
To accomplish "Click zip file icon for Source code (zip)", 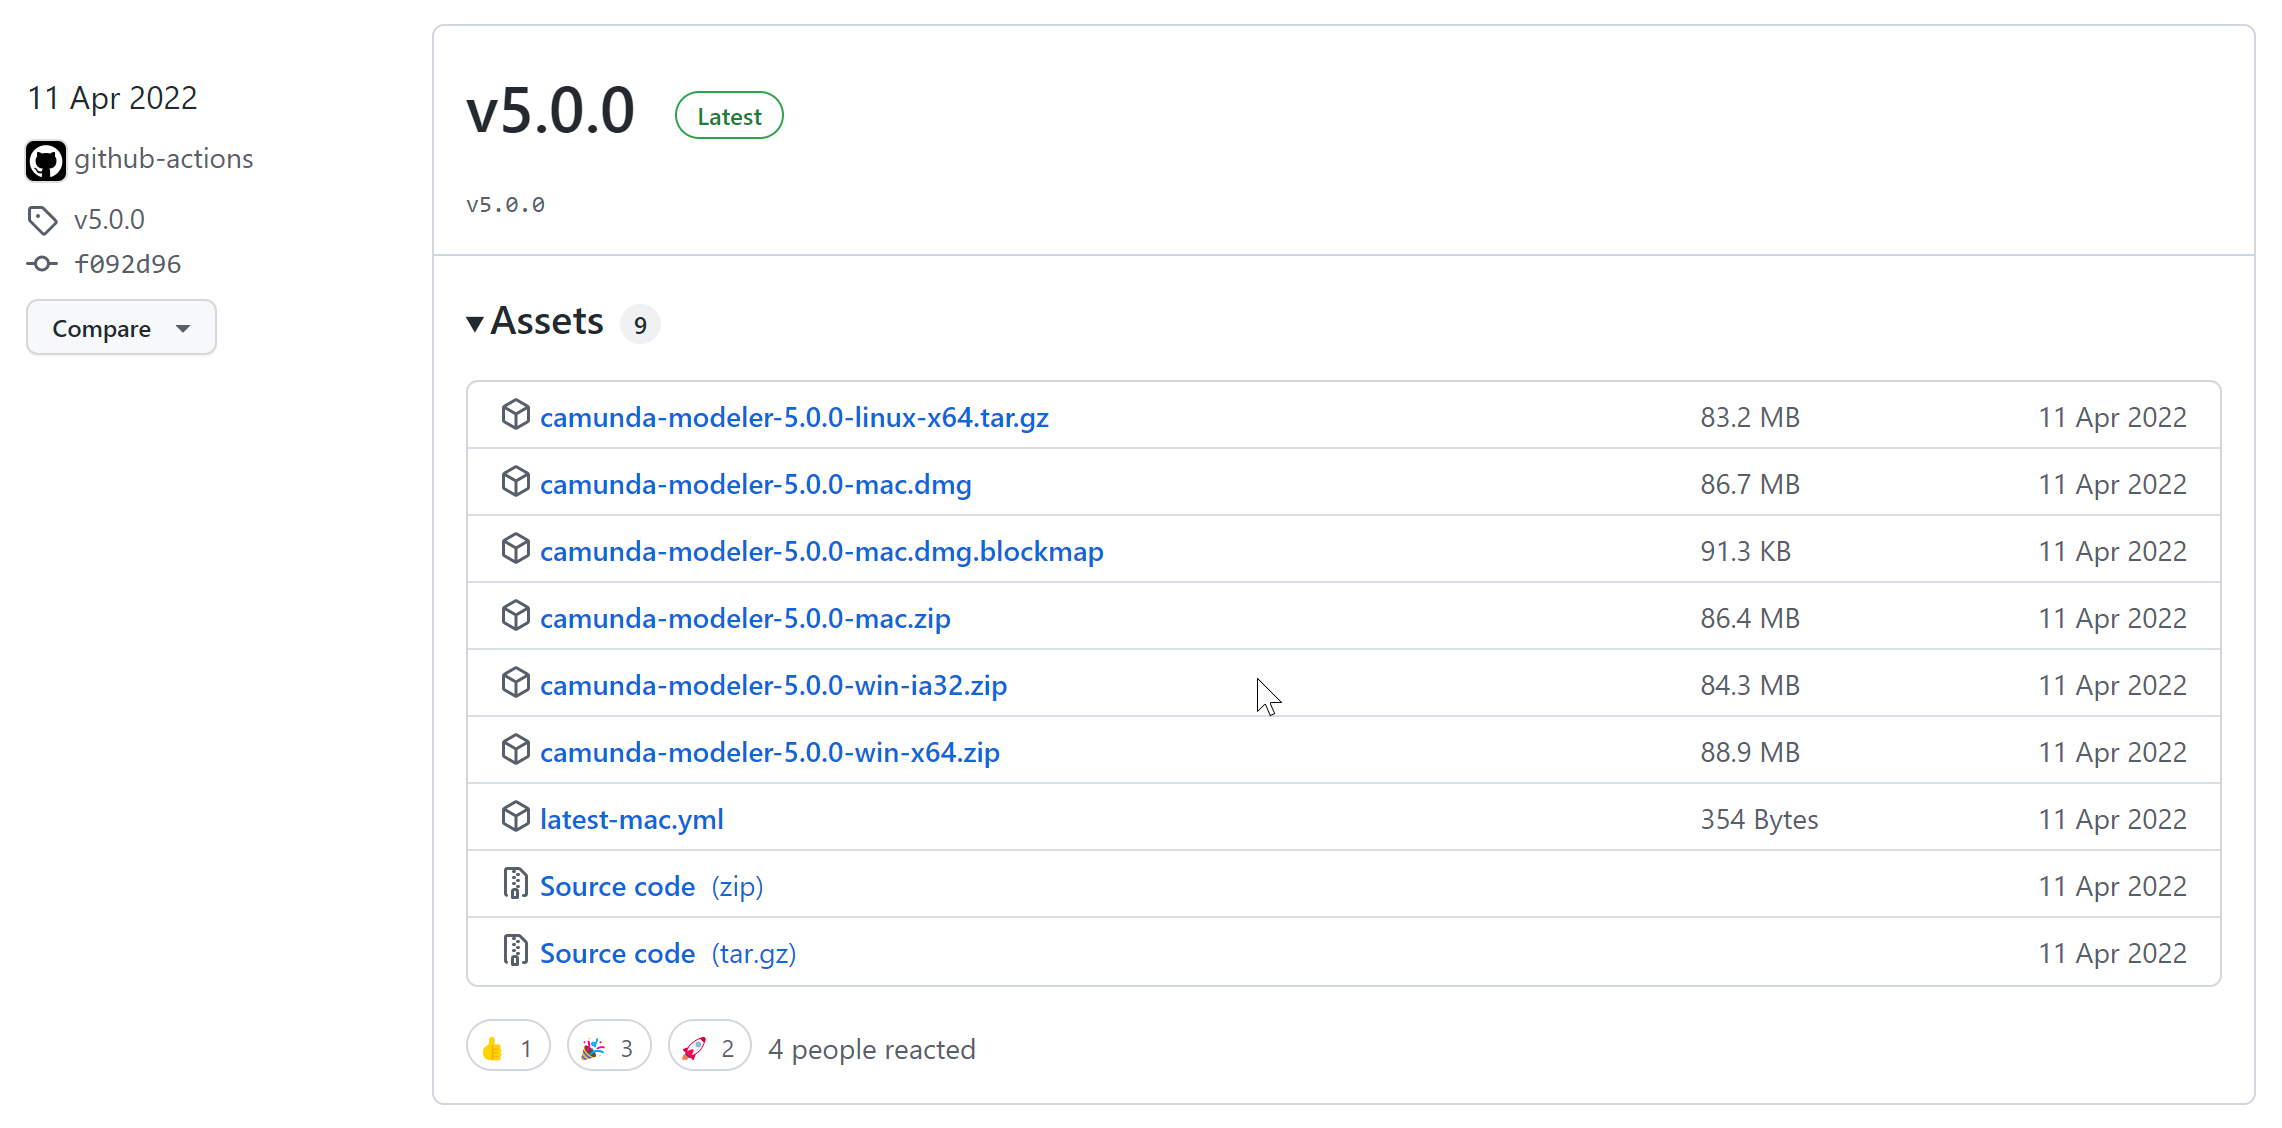I will (515, 884).
